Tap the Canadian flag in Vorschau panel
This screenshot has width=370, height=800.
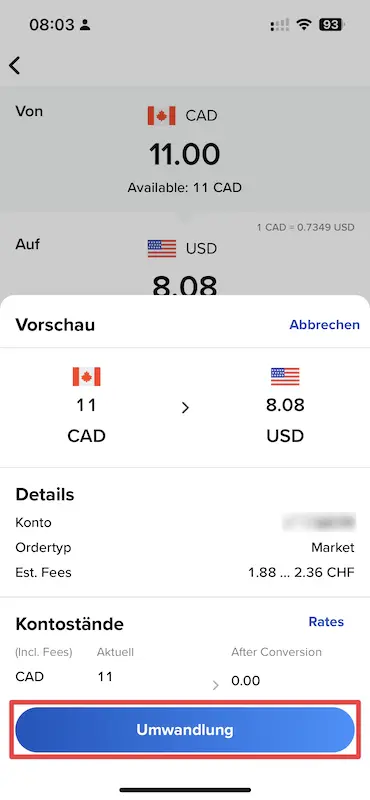[86, 377]
